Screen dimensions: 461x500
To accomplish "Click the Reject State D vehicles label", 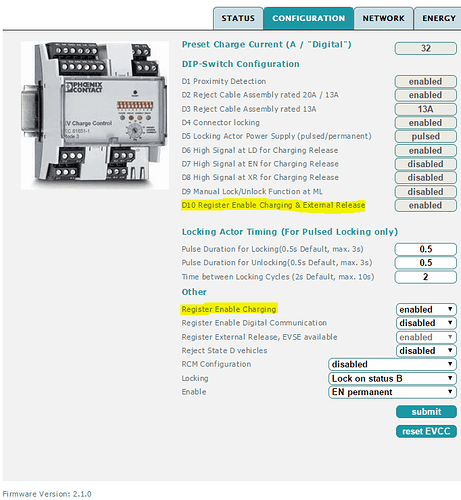I will [x=224, y=351].
